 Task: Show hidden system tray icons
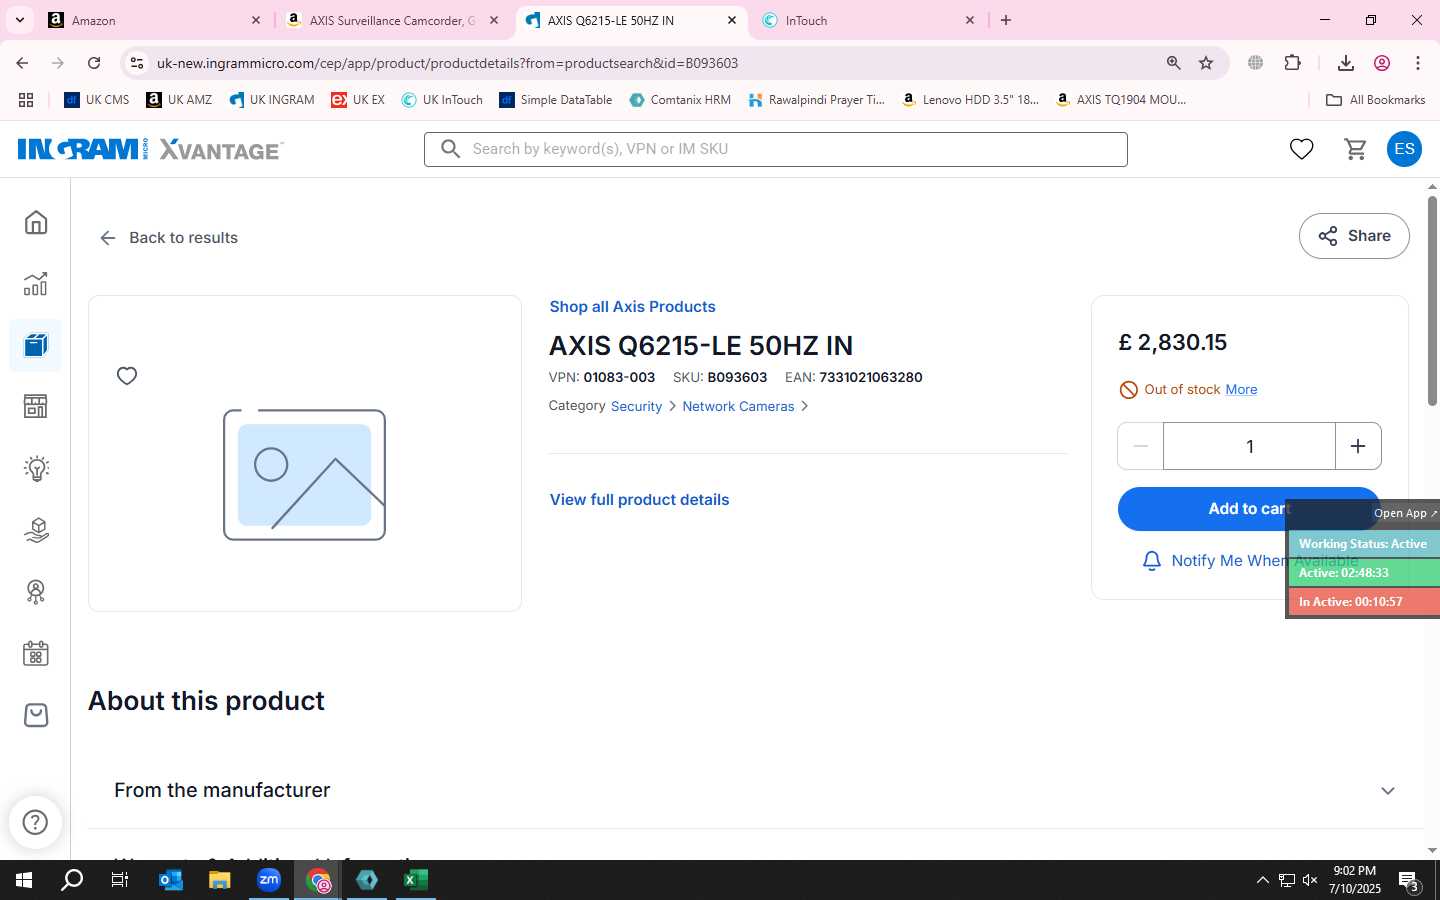[1262, 880]
